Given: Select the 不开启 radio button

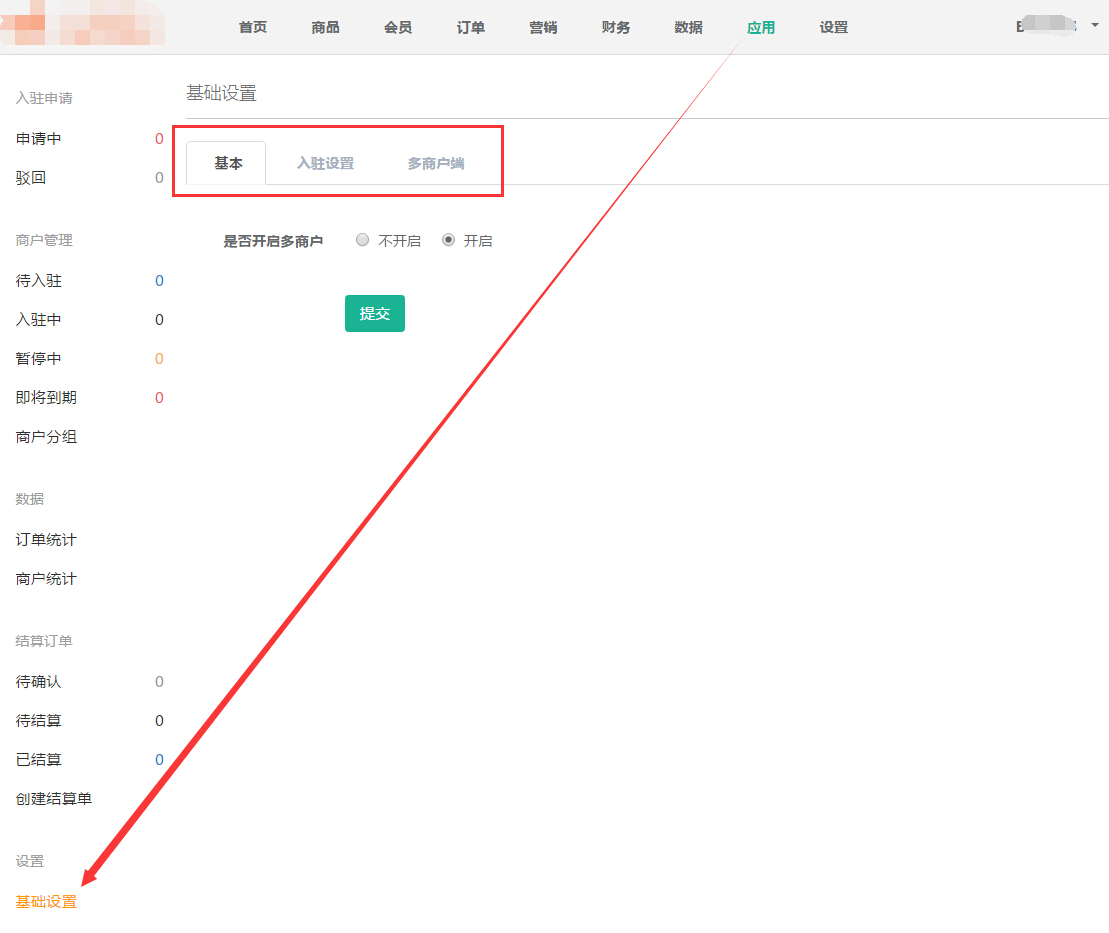Looking at the screenshot, I should [x=363, y=240].
